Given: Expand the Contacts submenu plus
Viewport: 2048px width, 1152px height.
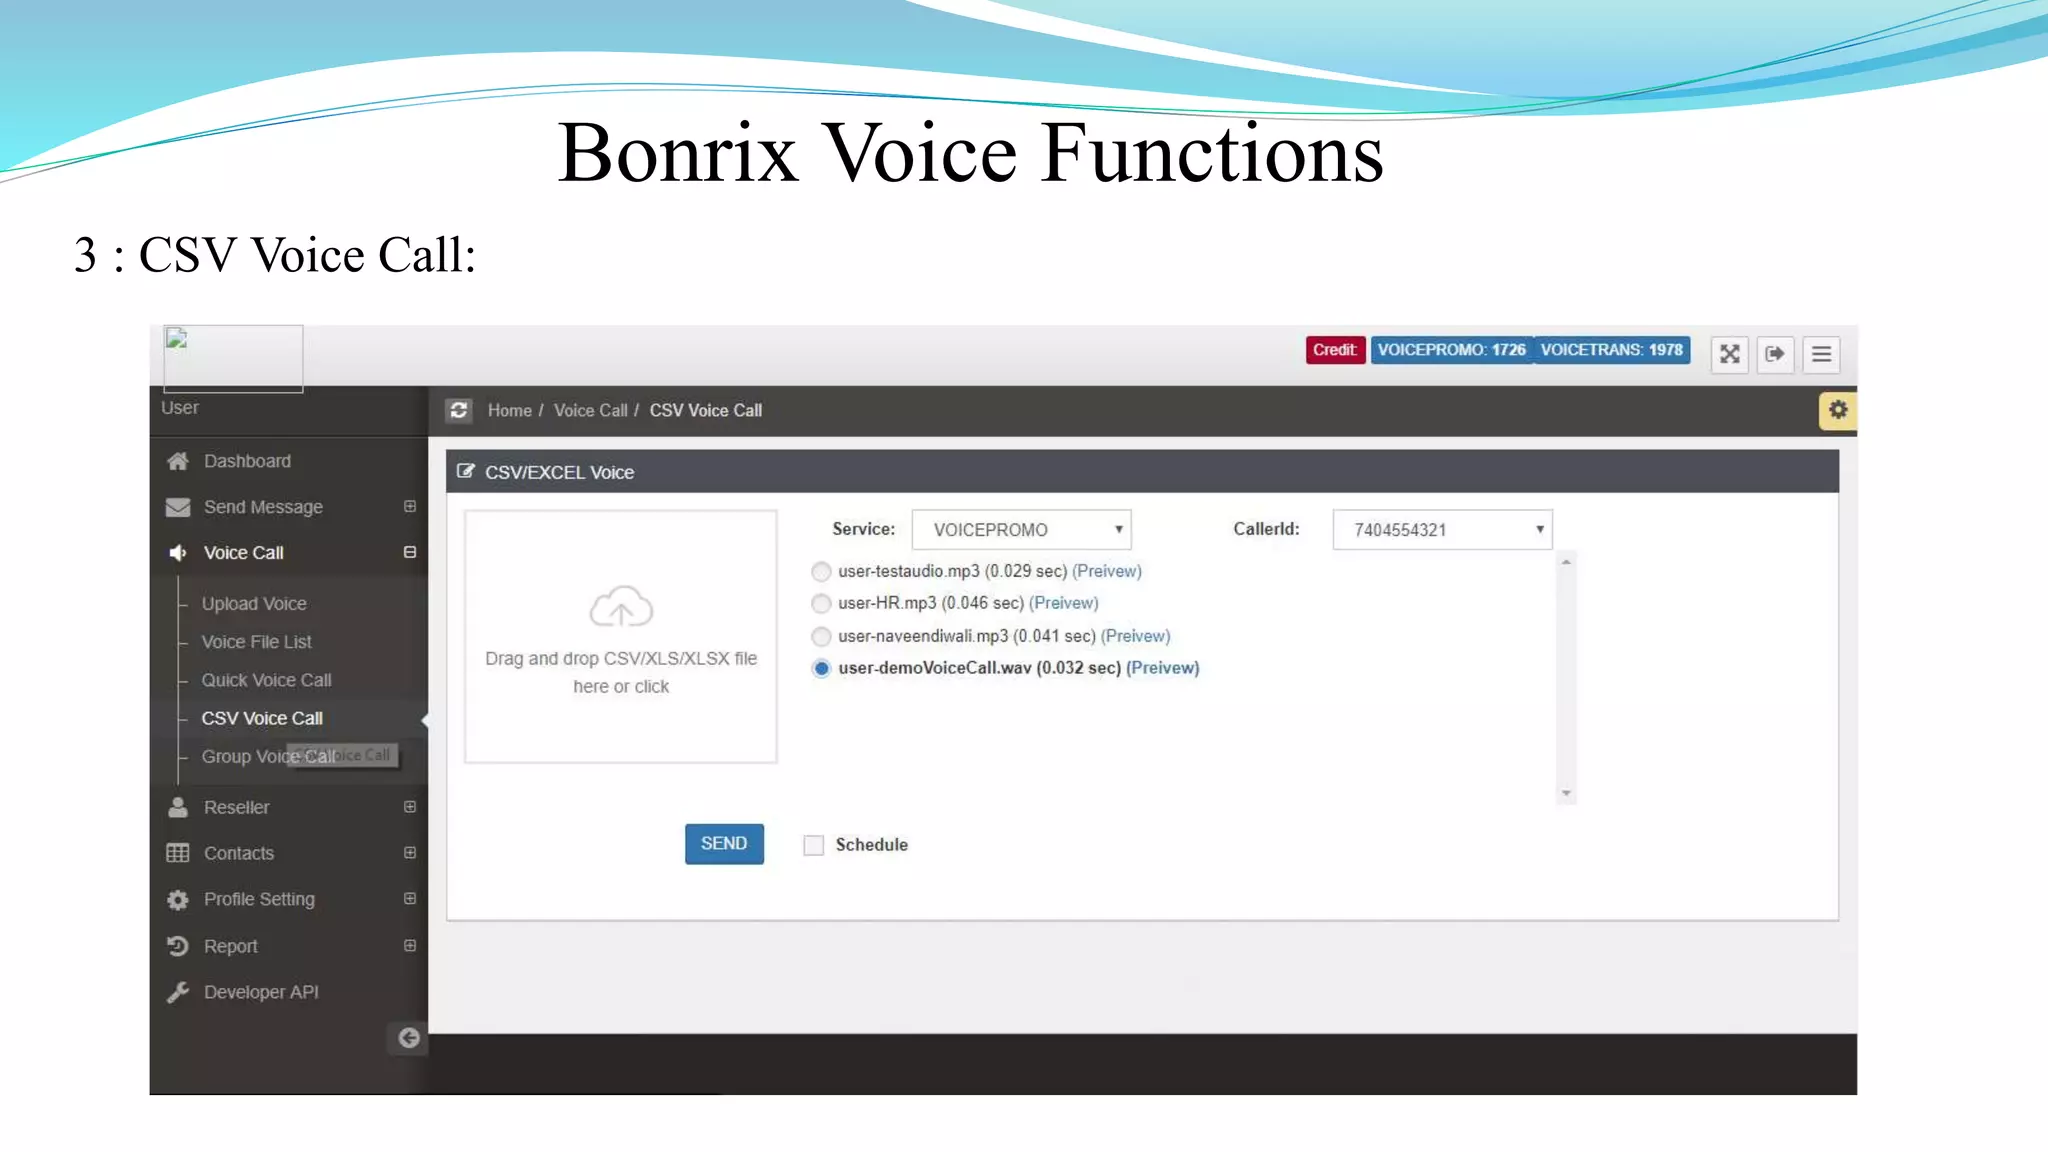Looking at the screenshot, I should pyautogui.click(x=410, y=852).
